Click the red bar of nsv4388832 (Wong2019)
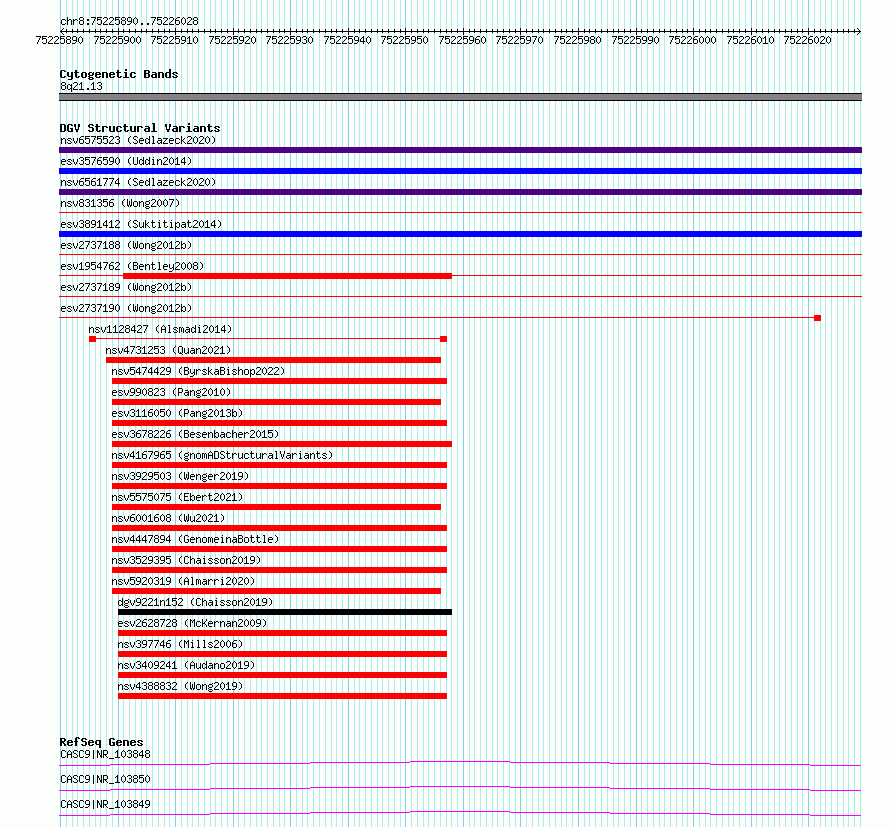890x827 pixels. [282, 696]
